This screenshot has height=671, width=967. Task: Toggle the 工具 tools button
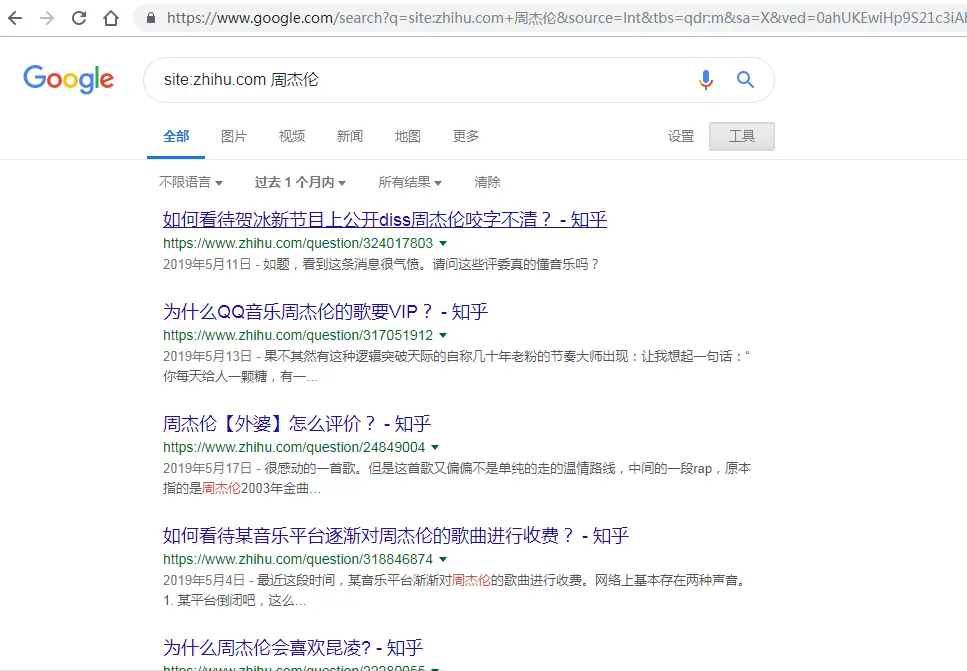[742, 136]
